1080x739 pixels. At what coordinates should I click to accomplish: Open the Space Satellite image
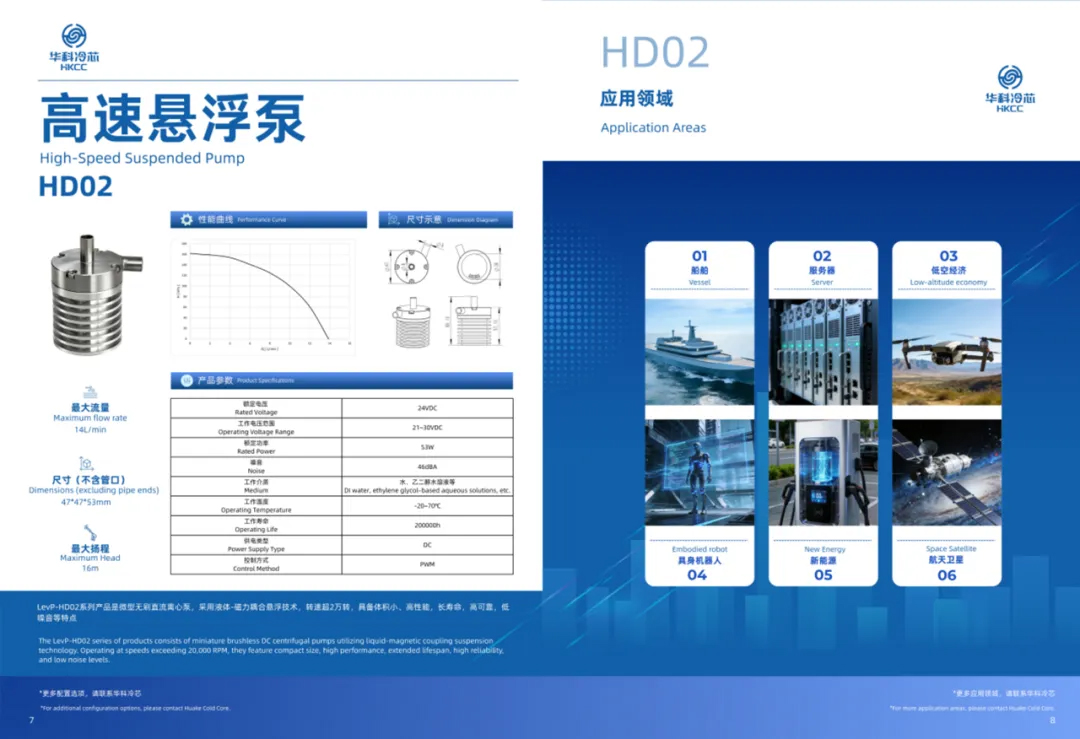click(946, 472)
